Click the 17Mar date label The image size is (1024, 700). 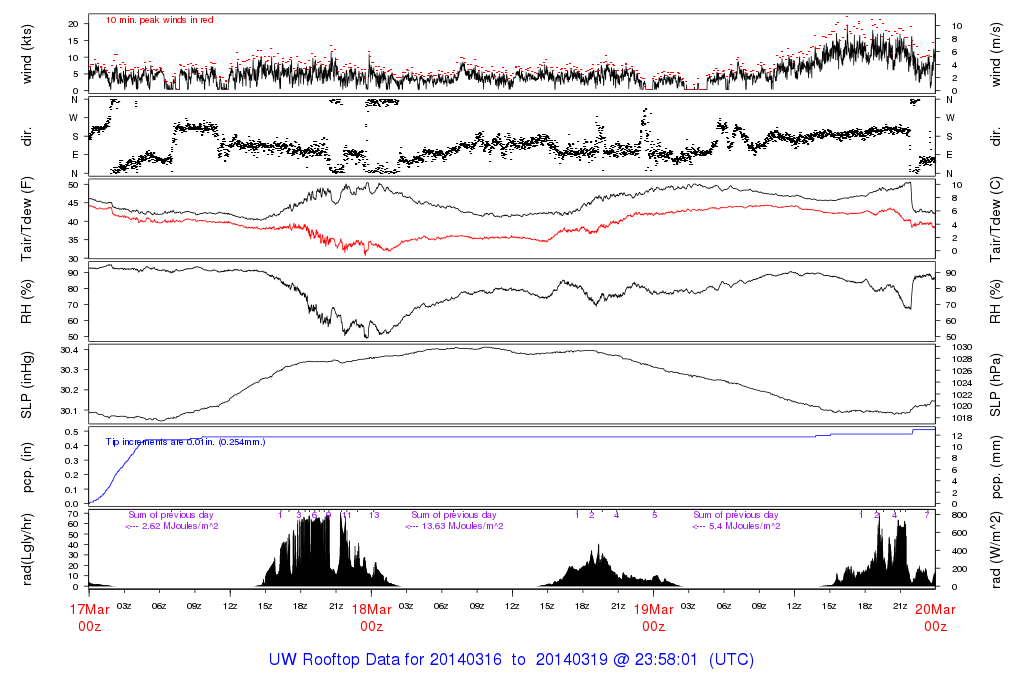click(x=89, y=610)
